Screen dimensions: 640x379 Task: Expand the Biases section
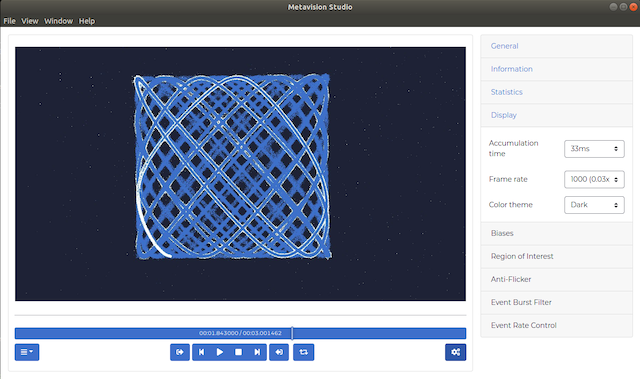(x=556, y=233)
